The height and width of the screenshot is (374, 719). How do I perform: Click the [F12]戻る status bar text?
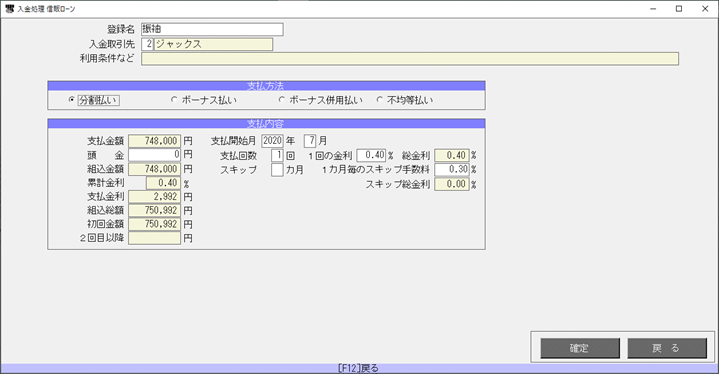[358, 368]
